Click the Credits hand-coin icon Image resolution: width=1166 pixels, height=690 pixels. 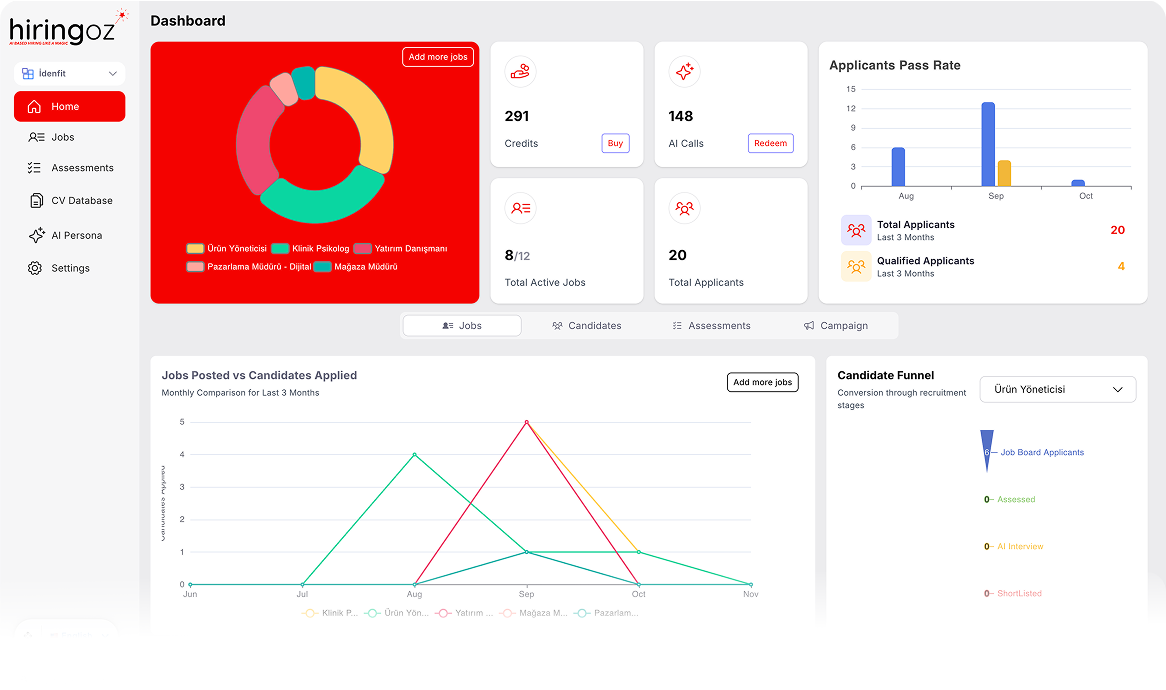(x=521, y=71)
